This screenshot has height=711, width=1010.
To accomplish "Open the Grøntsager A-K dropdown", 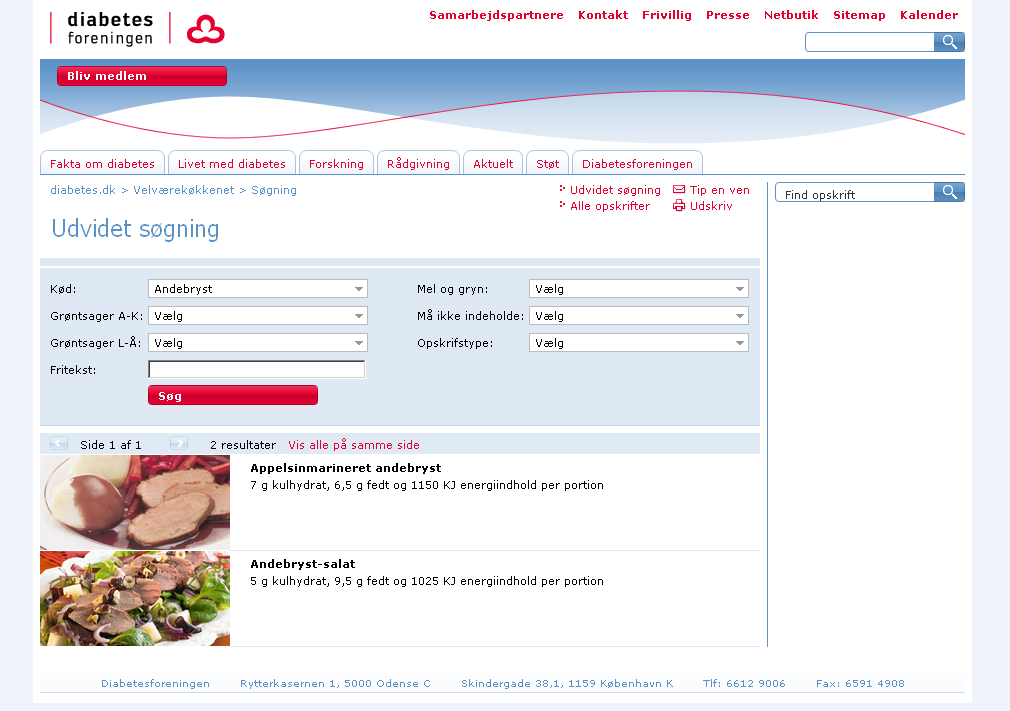I will 258,316.
